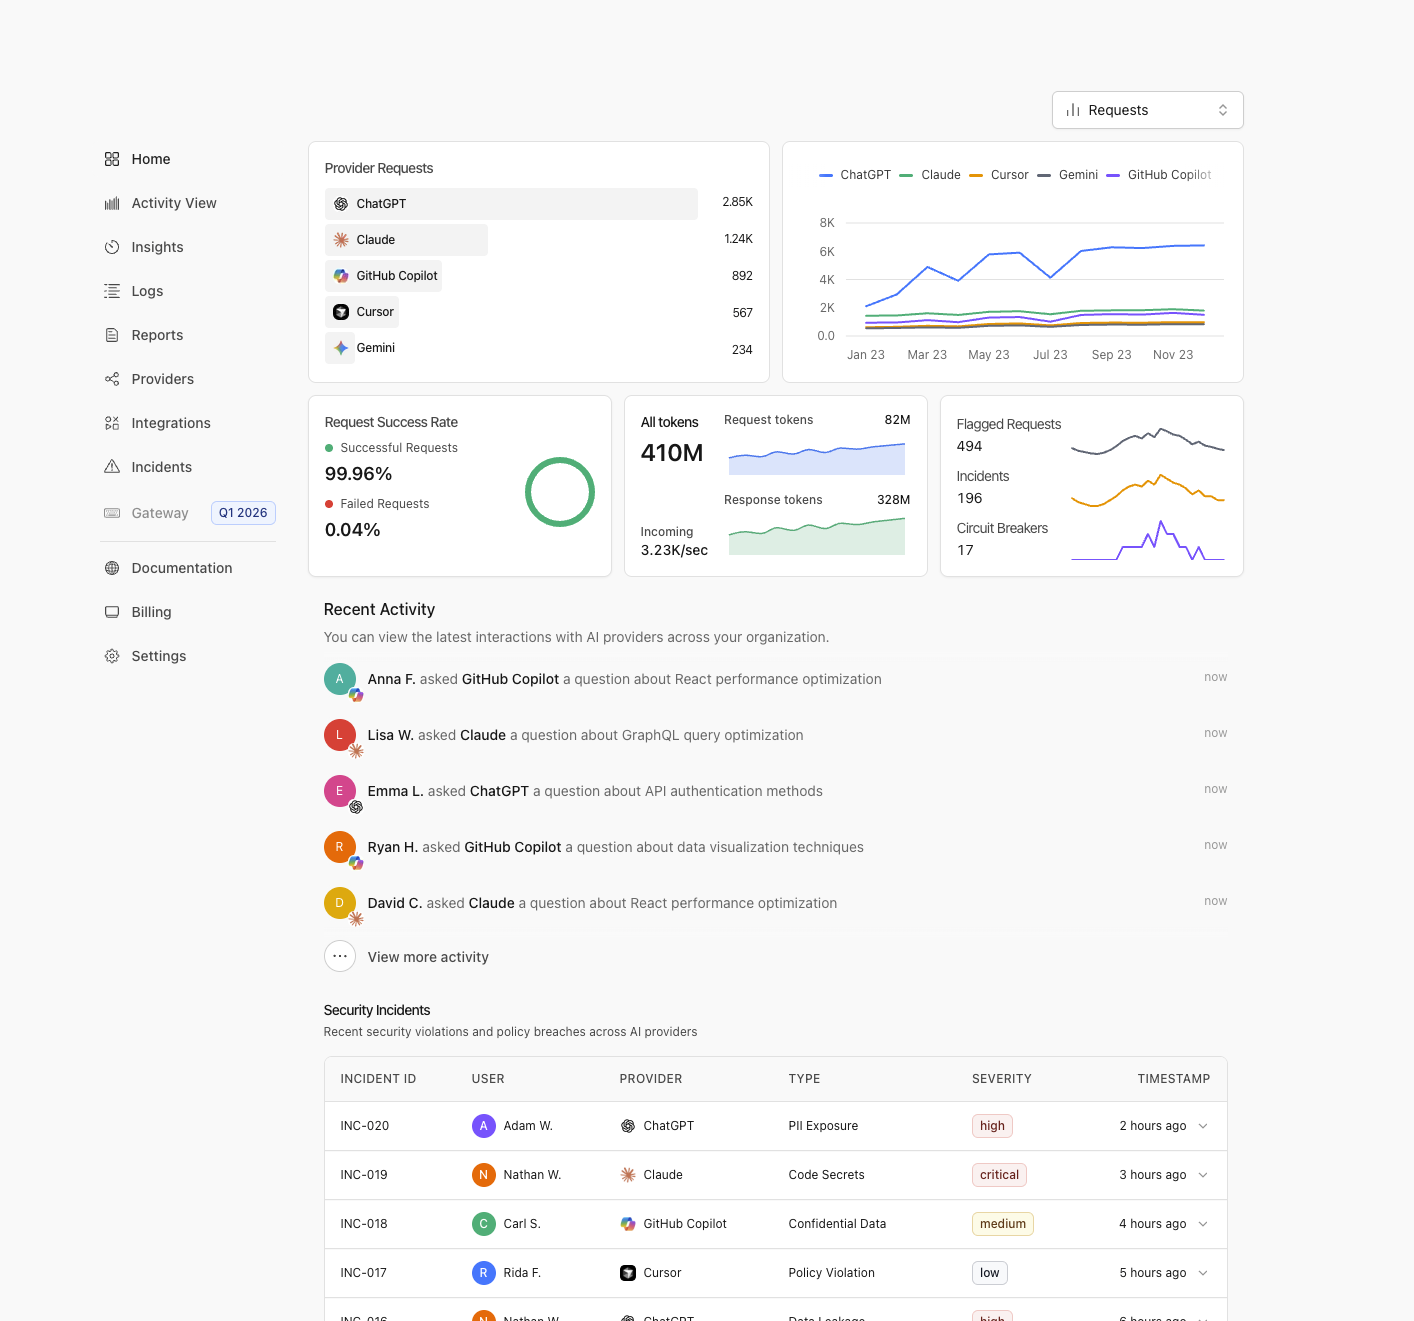1414x1321 pixels.
Task: Open the Integrations sidebar link
Action: [171, 423]
